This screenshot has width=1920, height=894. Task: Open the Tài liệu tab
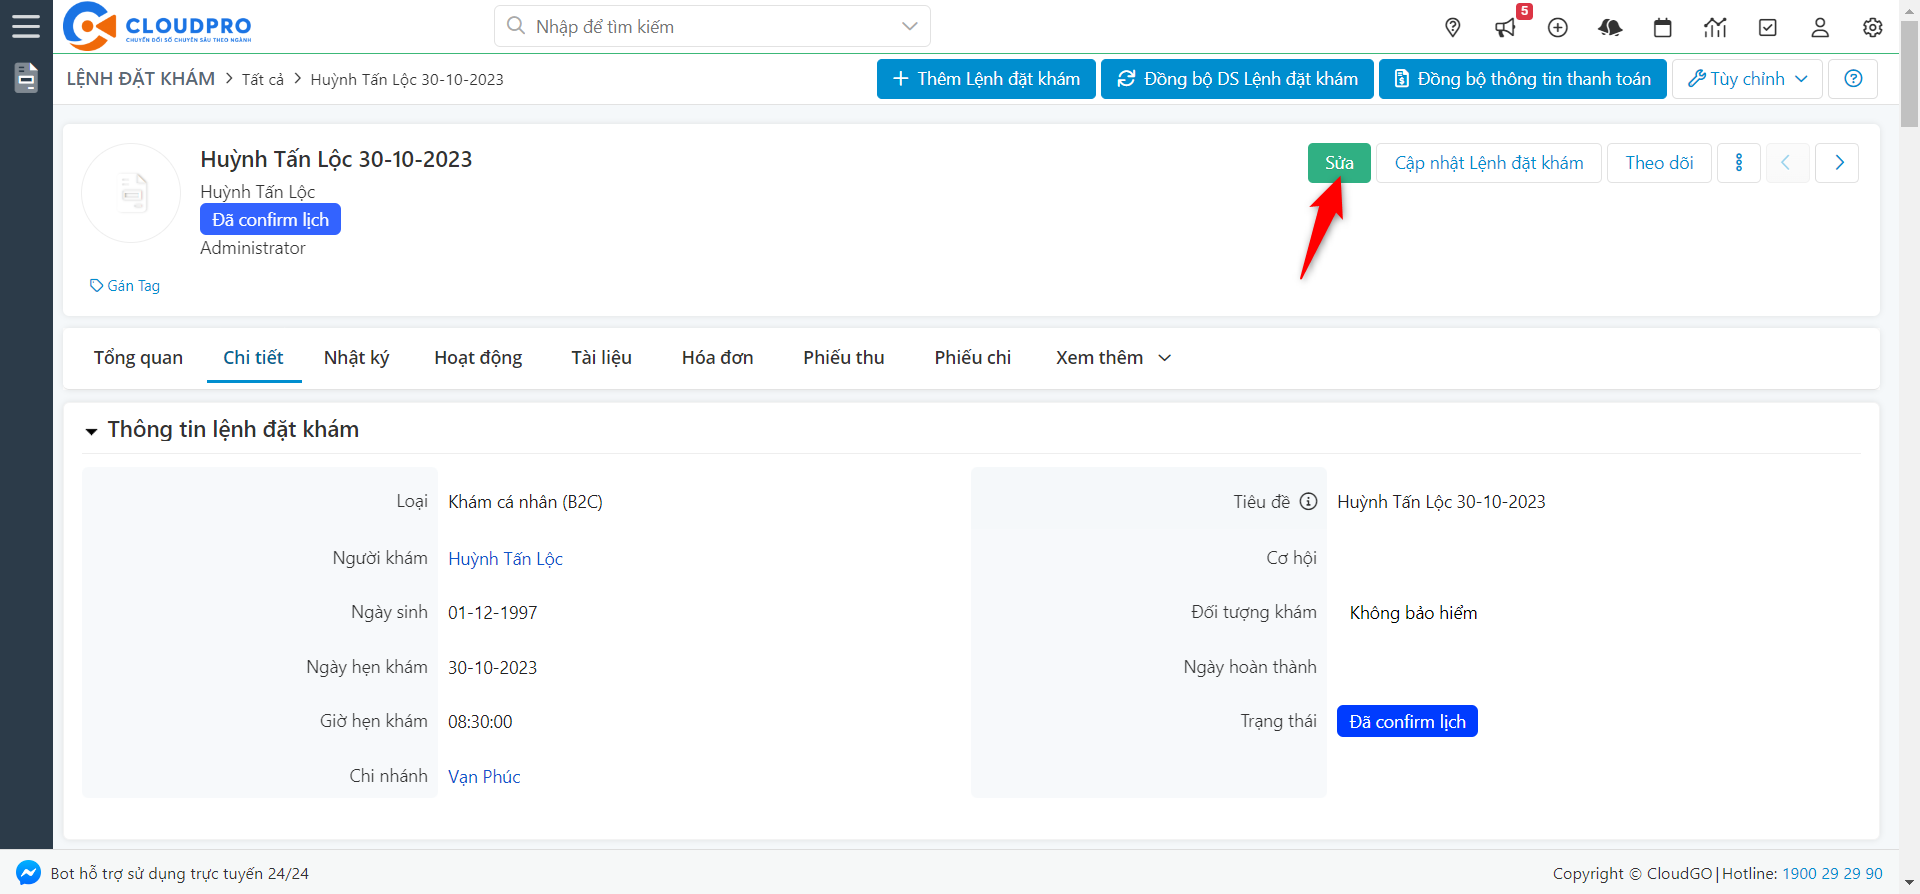601,358
